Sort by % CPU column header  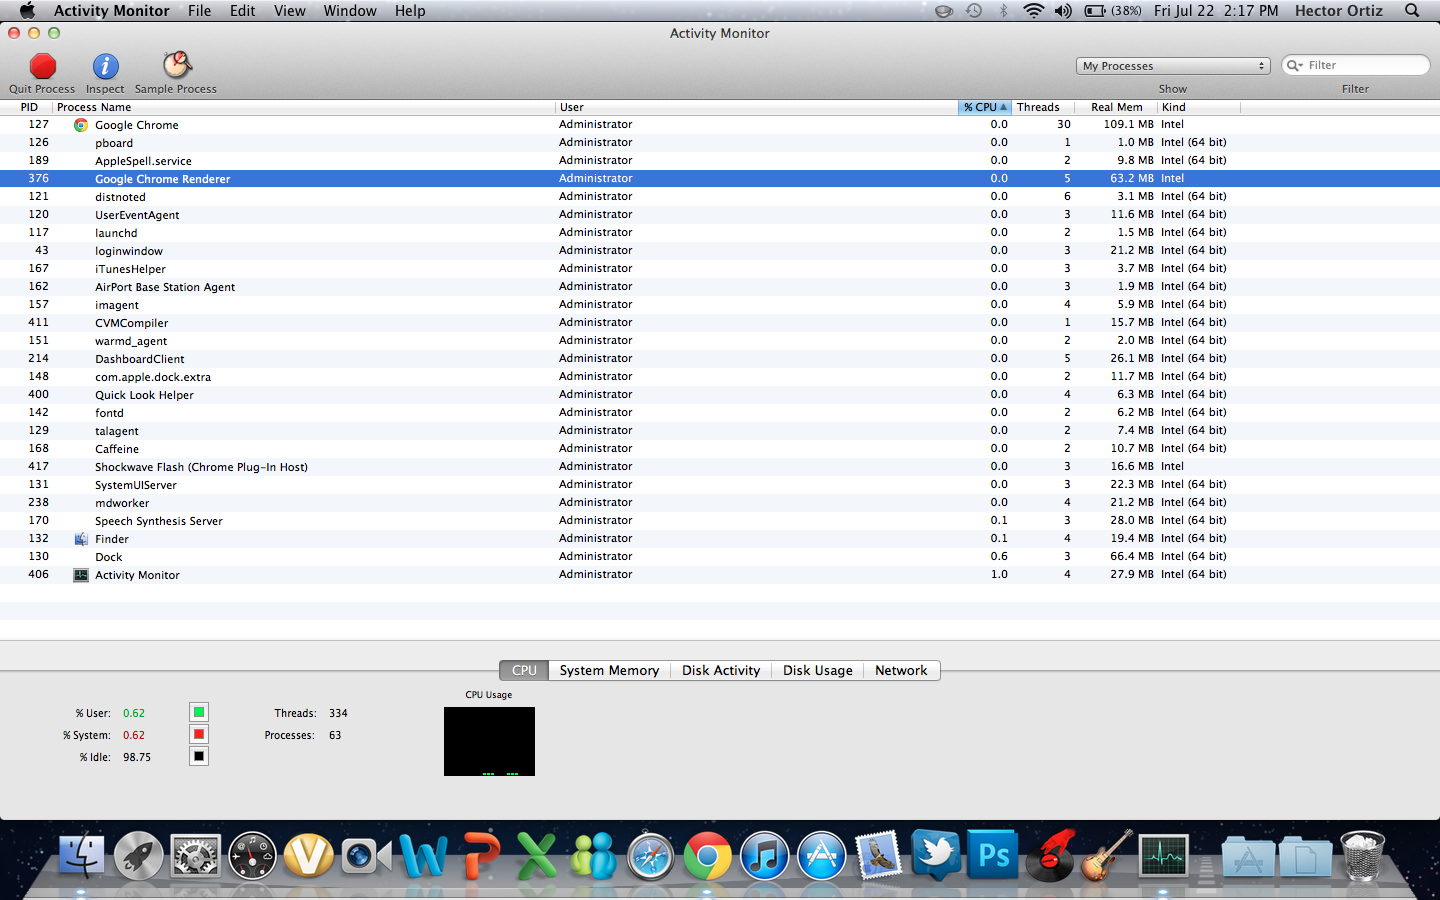point(985,107)
